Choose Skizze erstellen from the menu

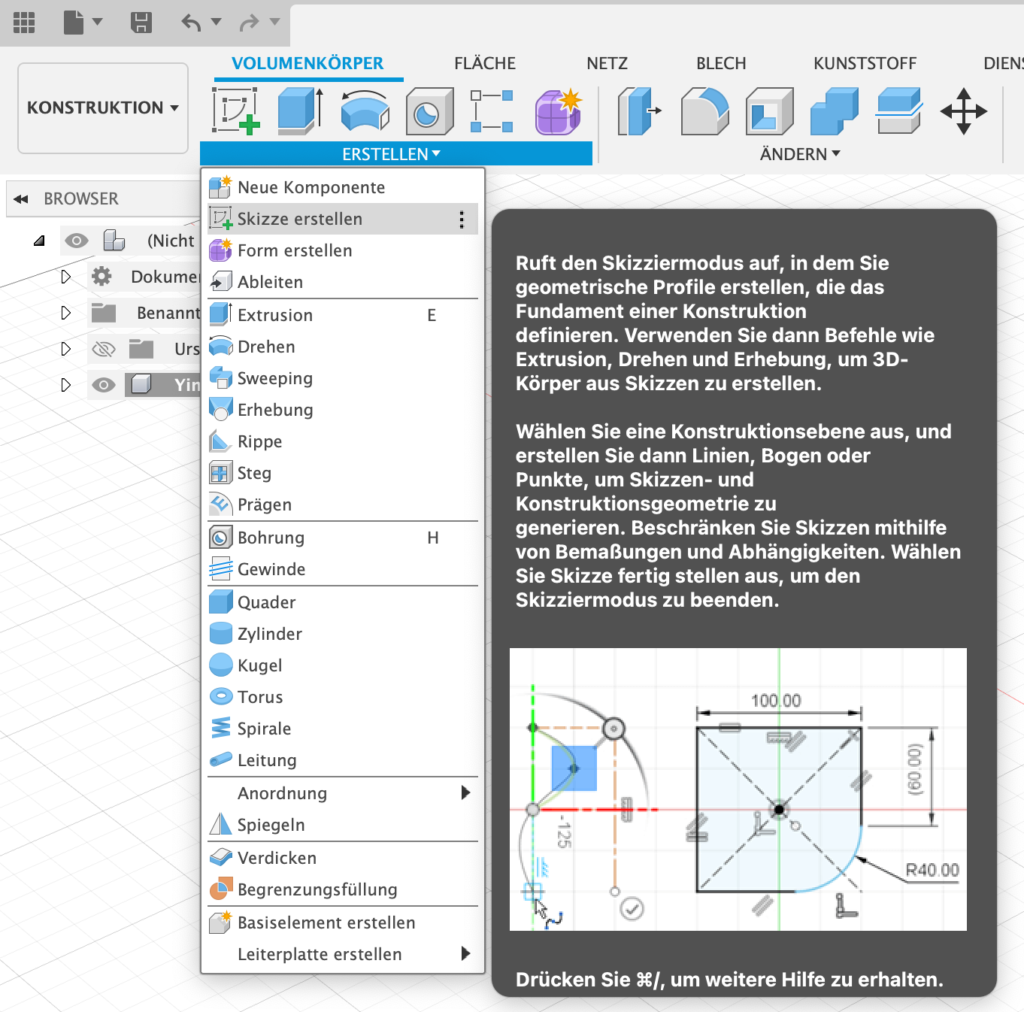(x=300, y=219)
